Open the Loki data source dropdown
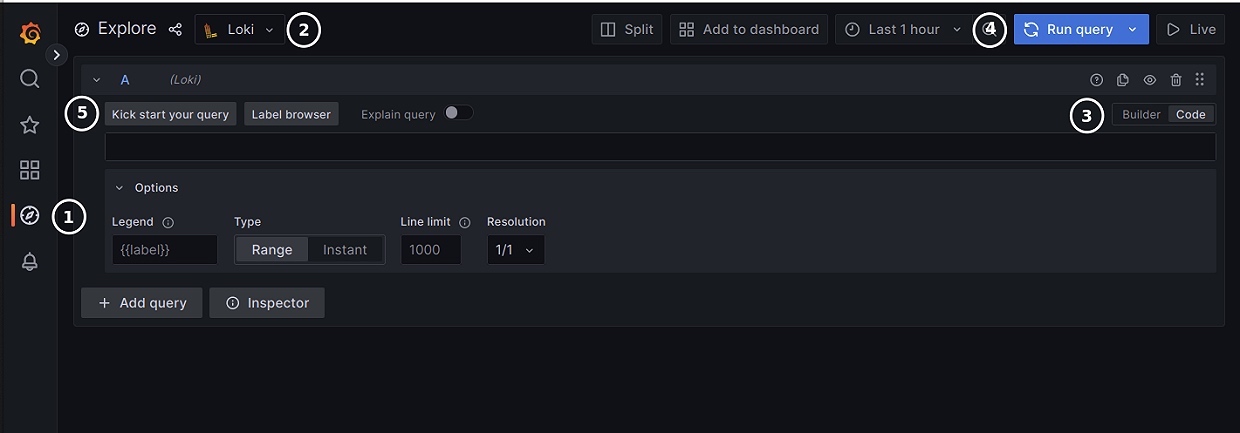 [240, 30]
